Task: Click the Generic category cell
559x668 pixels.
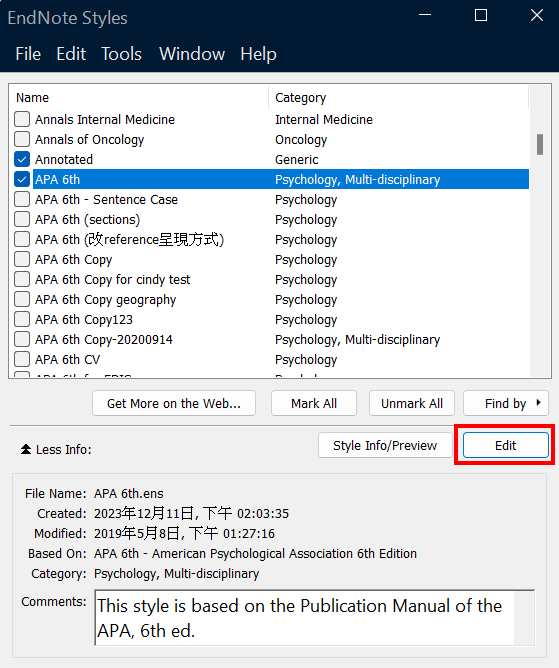Action: click(297, 159)
